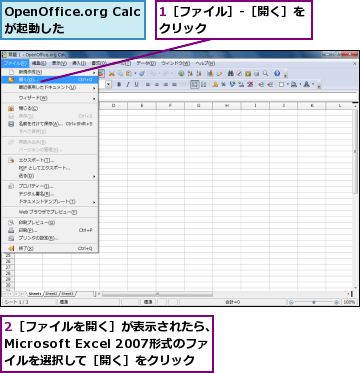Open the ヘルプ(H) menu in menu bar
360x373 pixels.
tap(205, 63)
